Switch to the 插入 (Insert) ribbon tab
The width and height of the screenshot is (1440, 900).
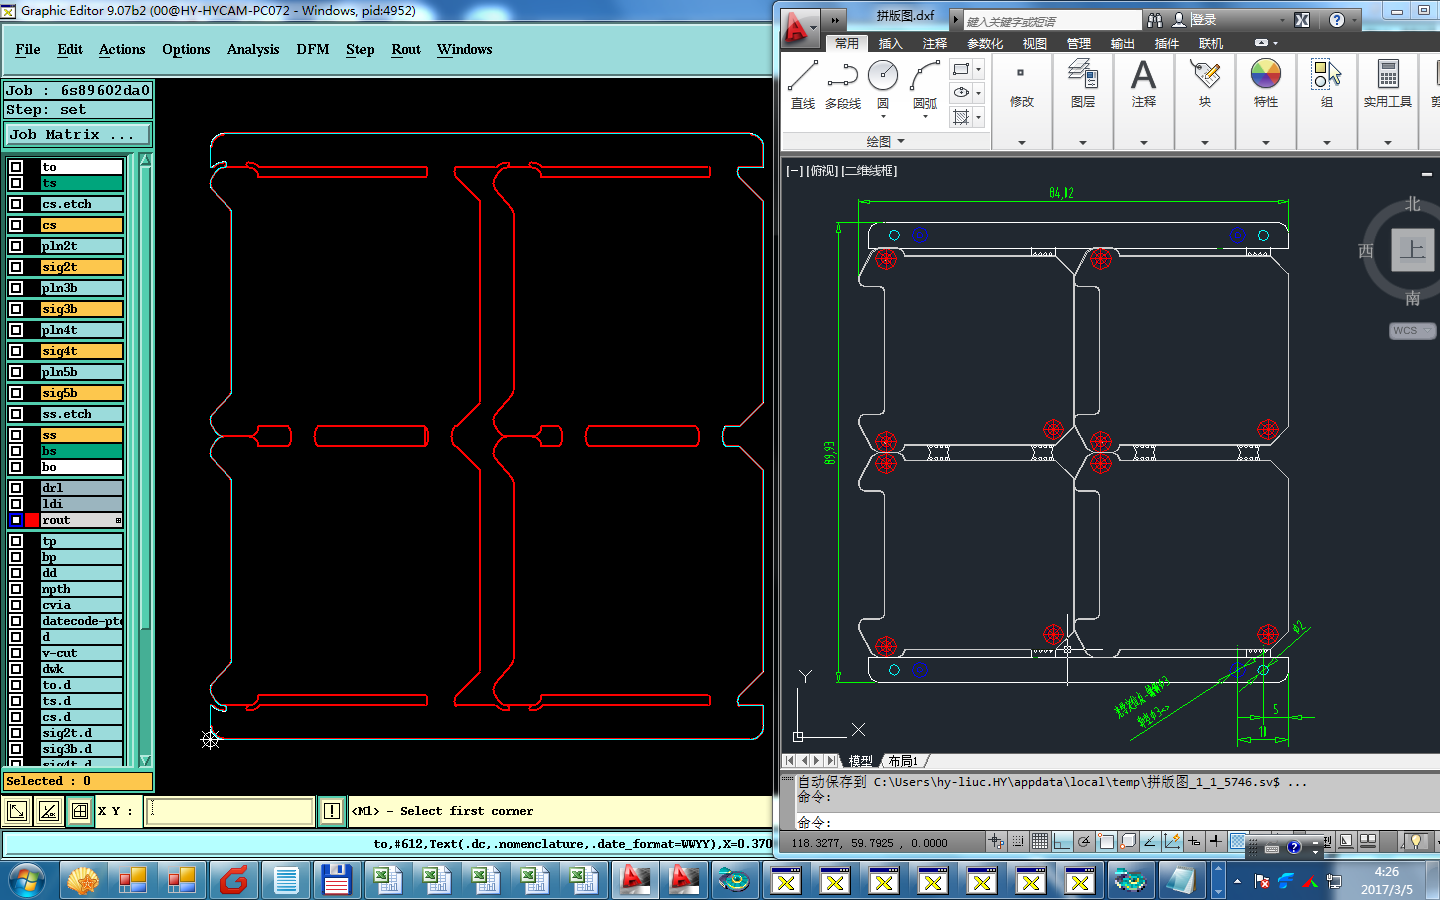[x=890, y=44]
